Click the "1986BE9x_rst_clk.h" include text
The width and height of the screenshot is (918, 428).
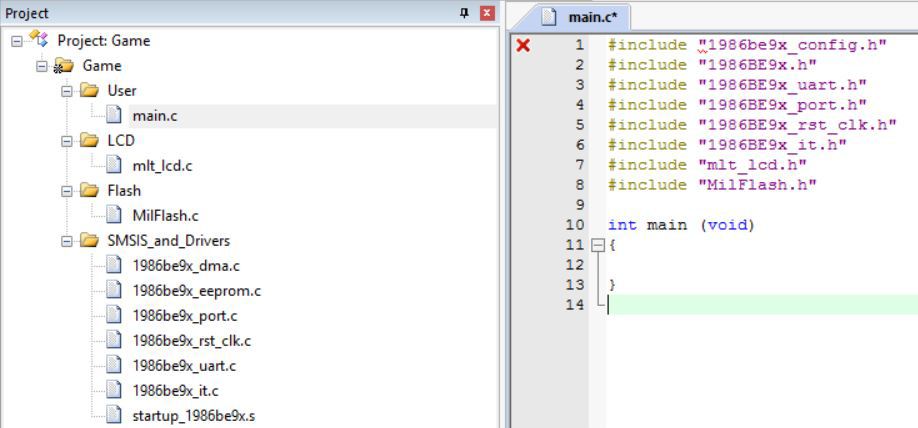[797, 125]
